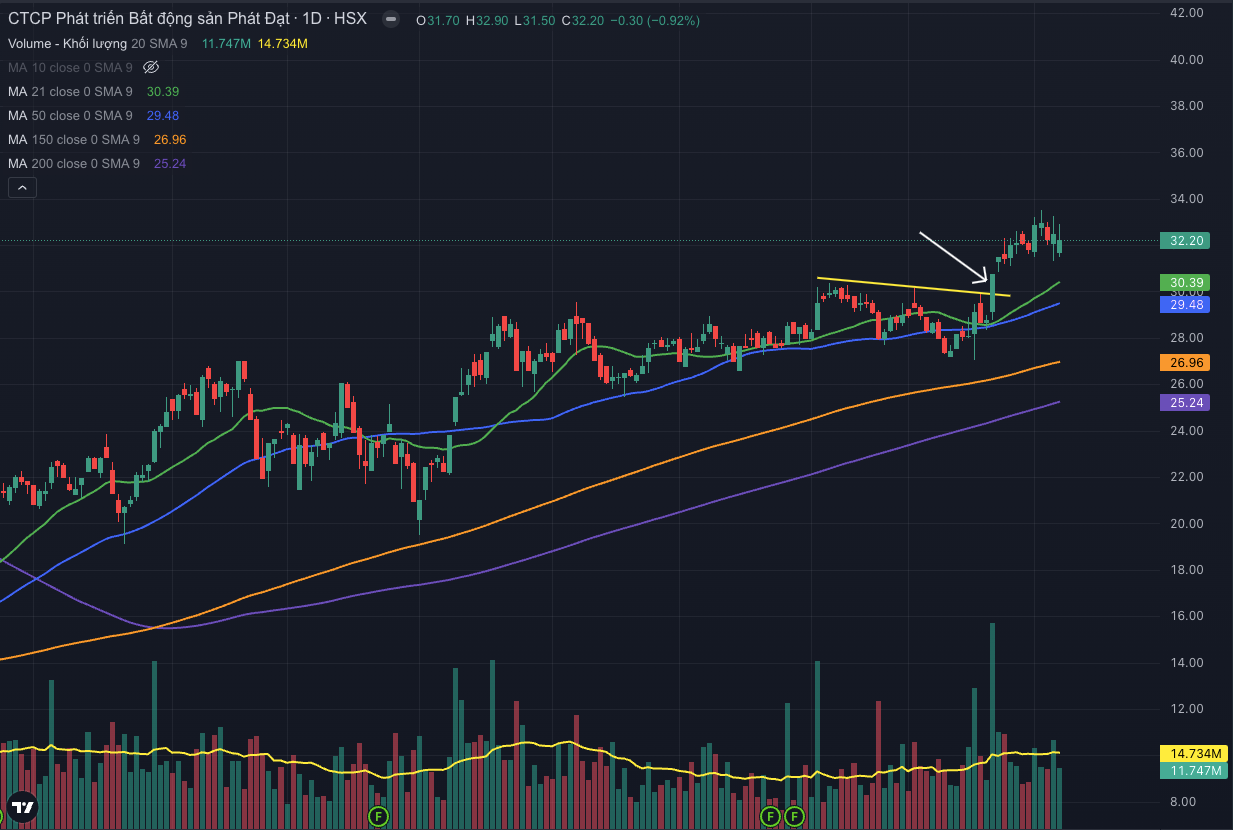Select the MA 10 close 0 SMA 9 legend
Screen dimensions: 1233x830
pyautogui.click(x=70, y=68)
